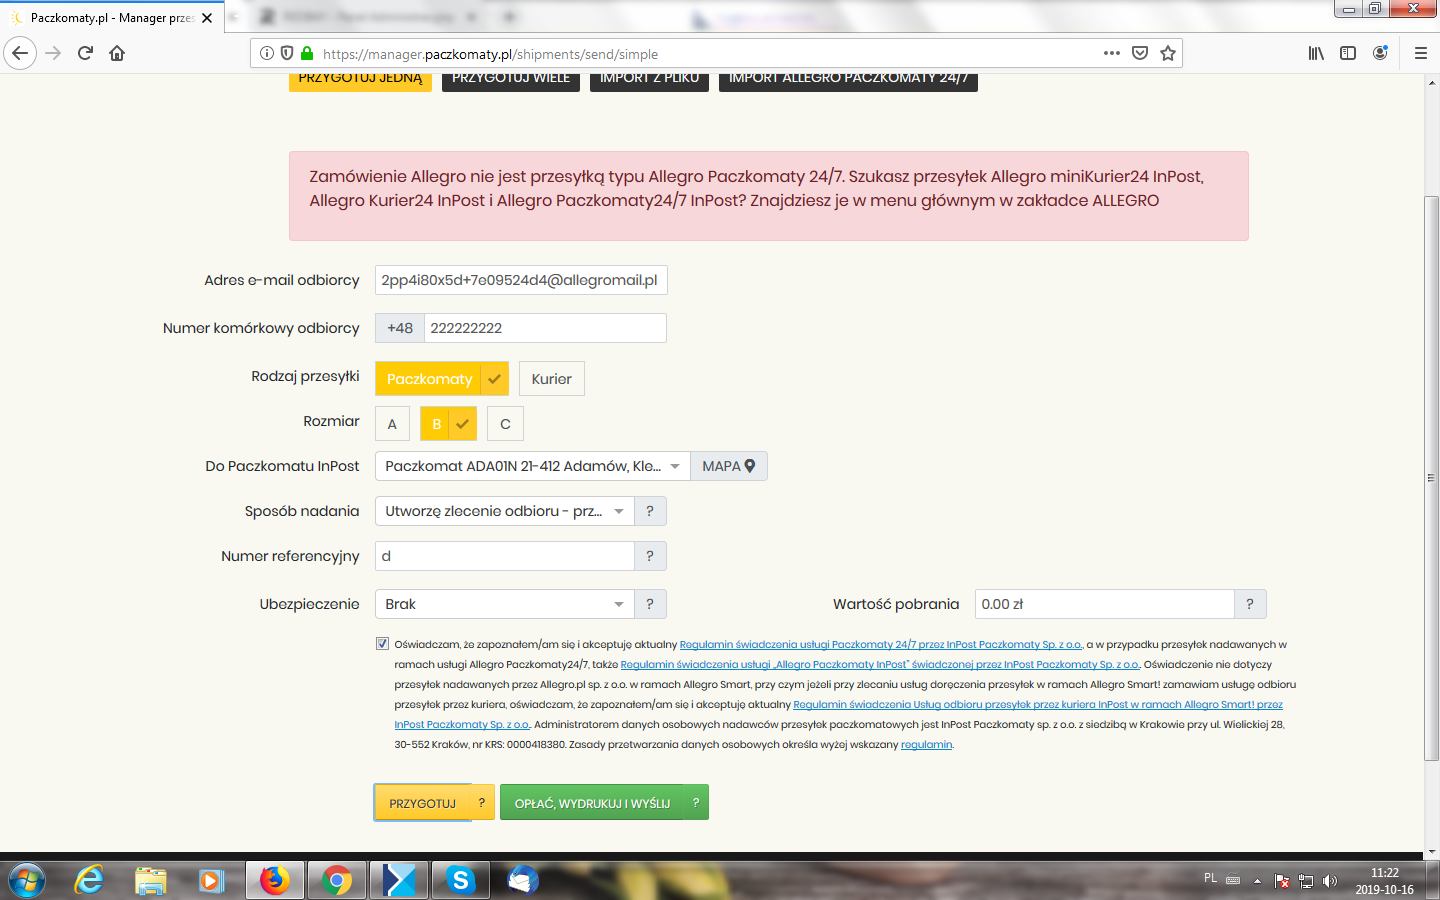This screenshot has height=900, width=1440.
Task: Select Kurier shipment type
Action: 551,379
